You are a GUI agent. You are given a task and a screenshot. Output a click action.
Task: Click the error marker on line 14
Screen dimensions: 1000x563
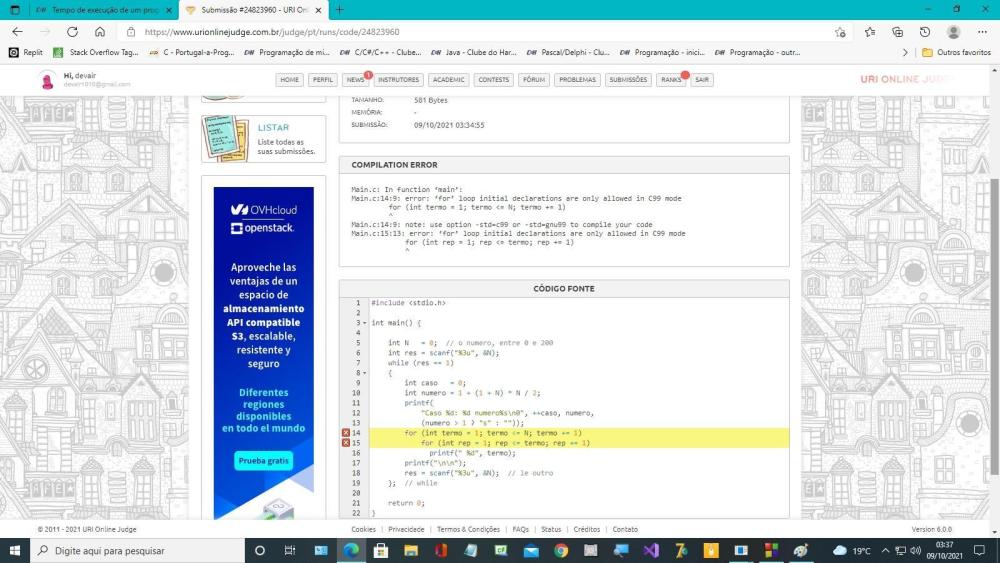346,432
